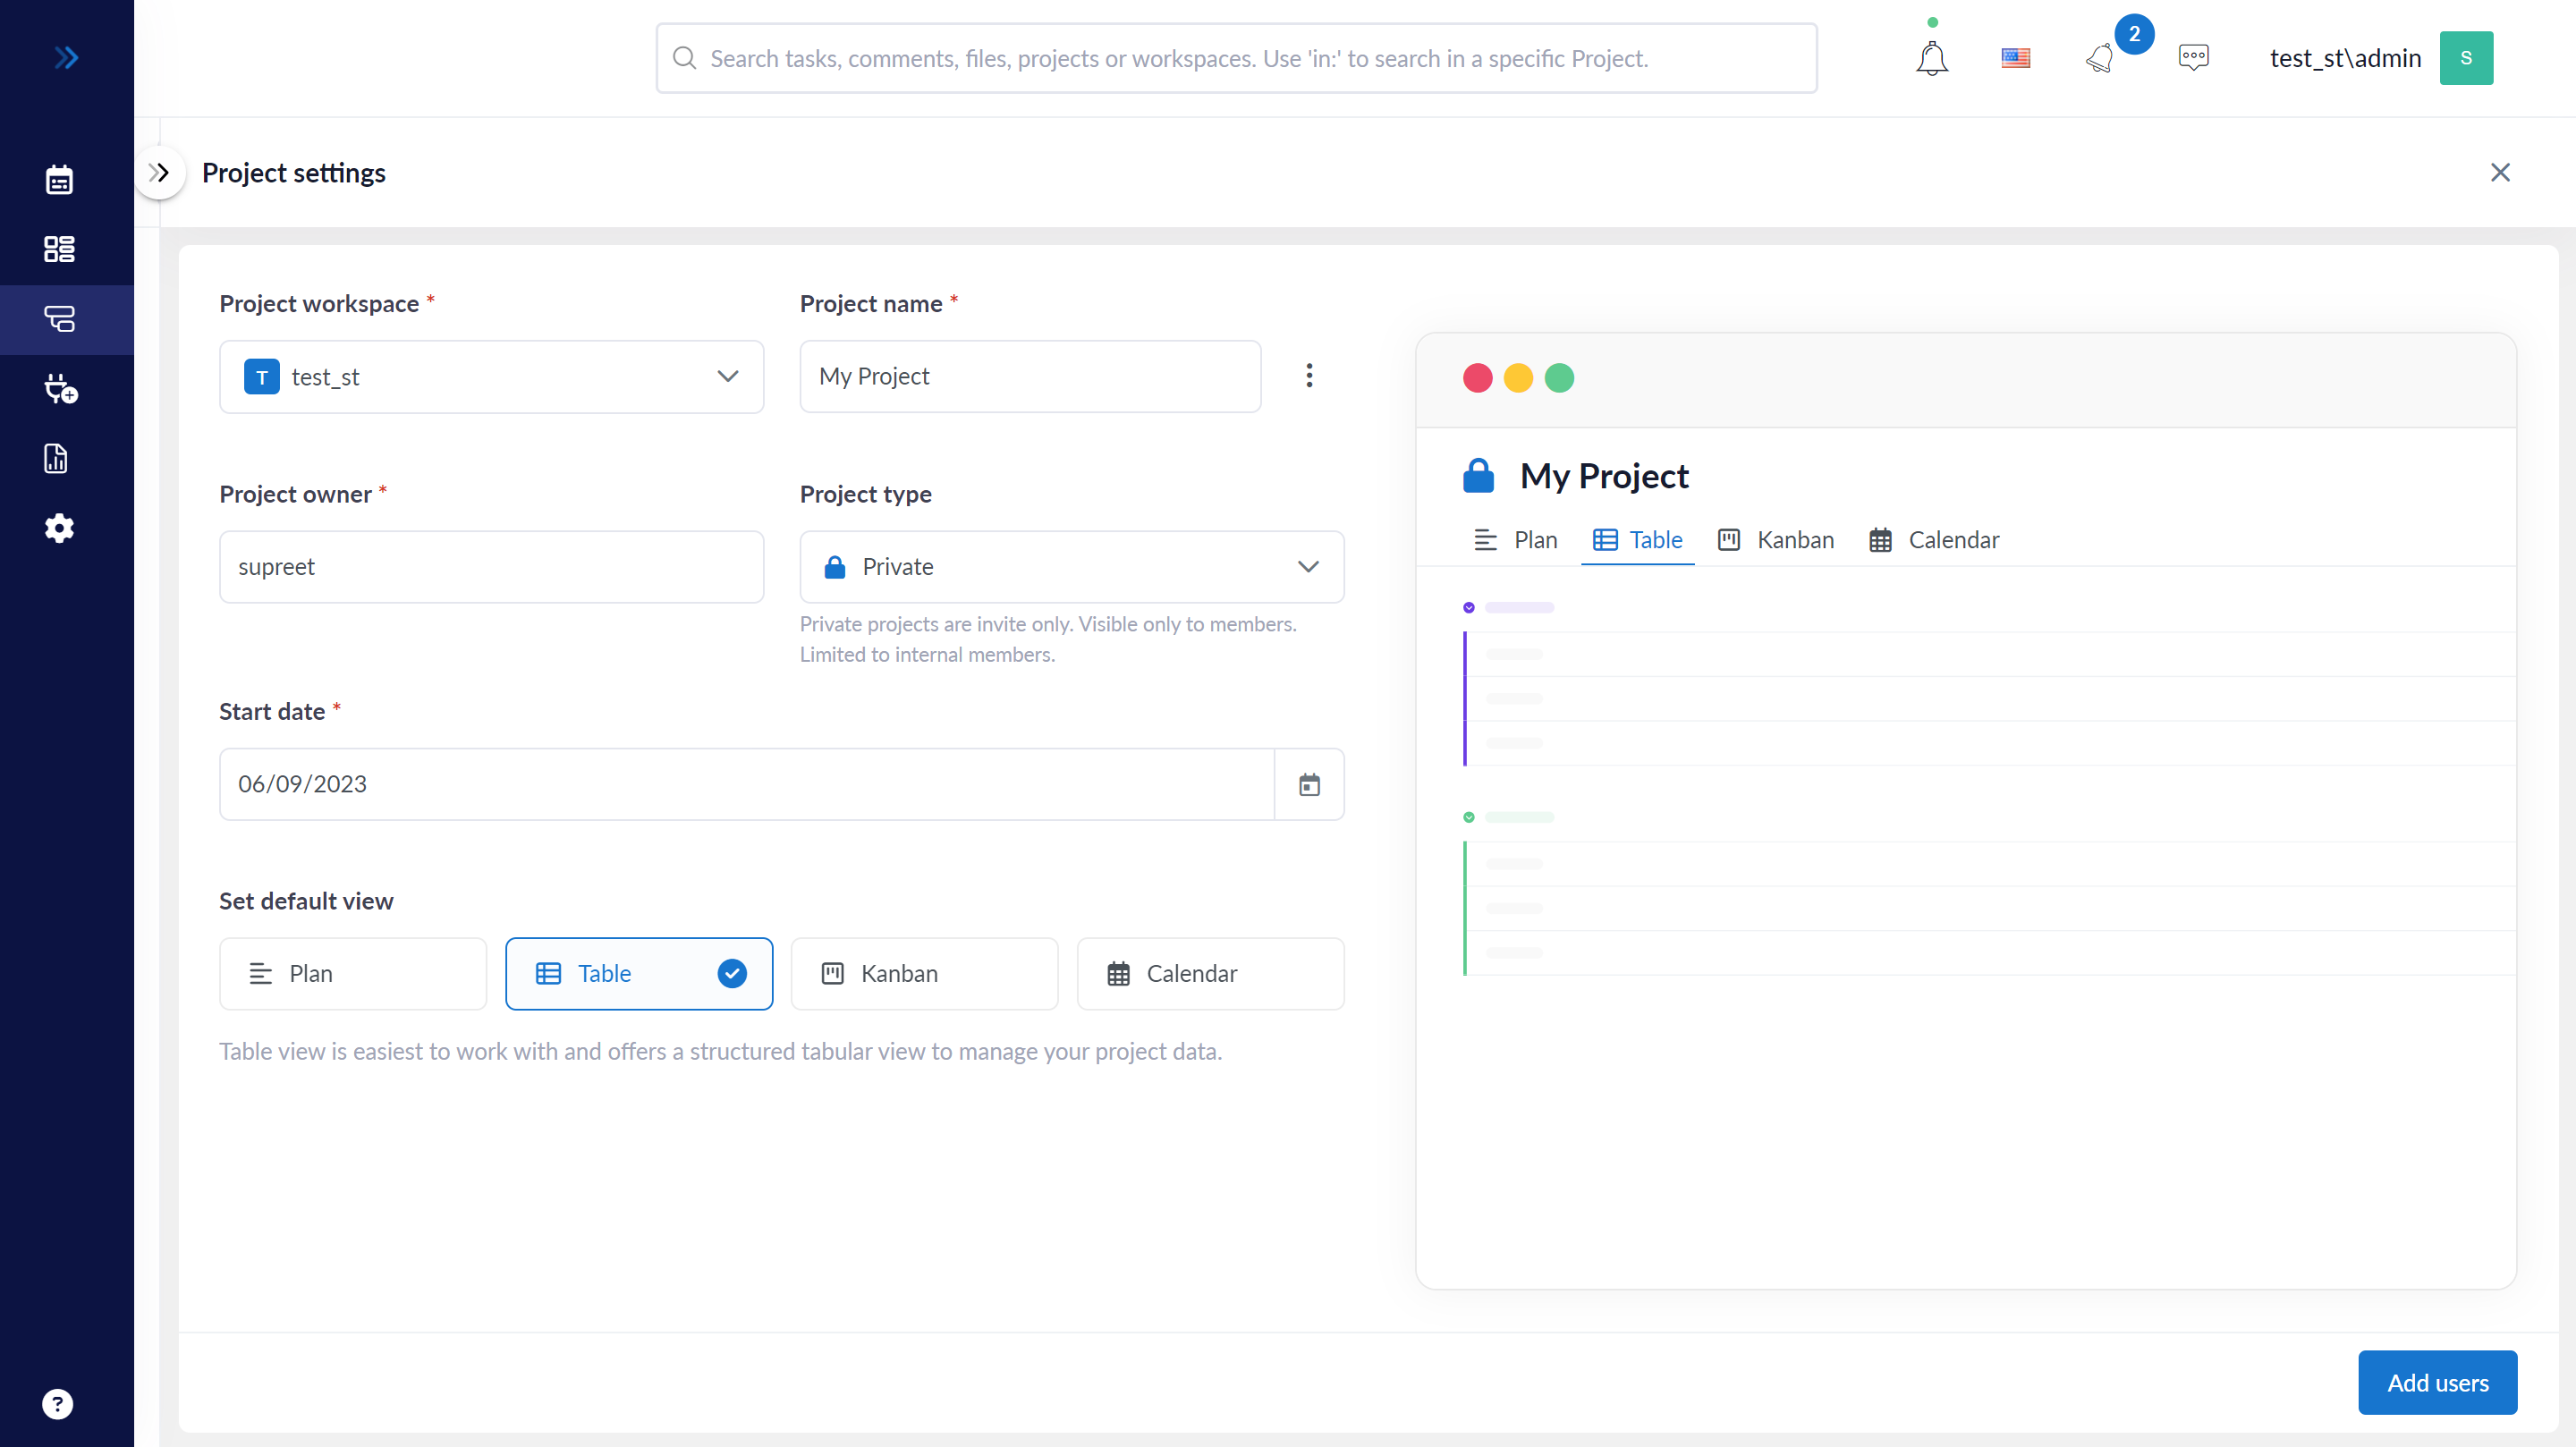The width and height of the screenshot is (2576, 1447).
Task: Open the integrations plug icon in sidebar
Action: (x=60, y=389)
